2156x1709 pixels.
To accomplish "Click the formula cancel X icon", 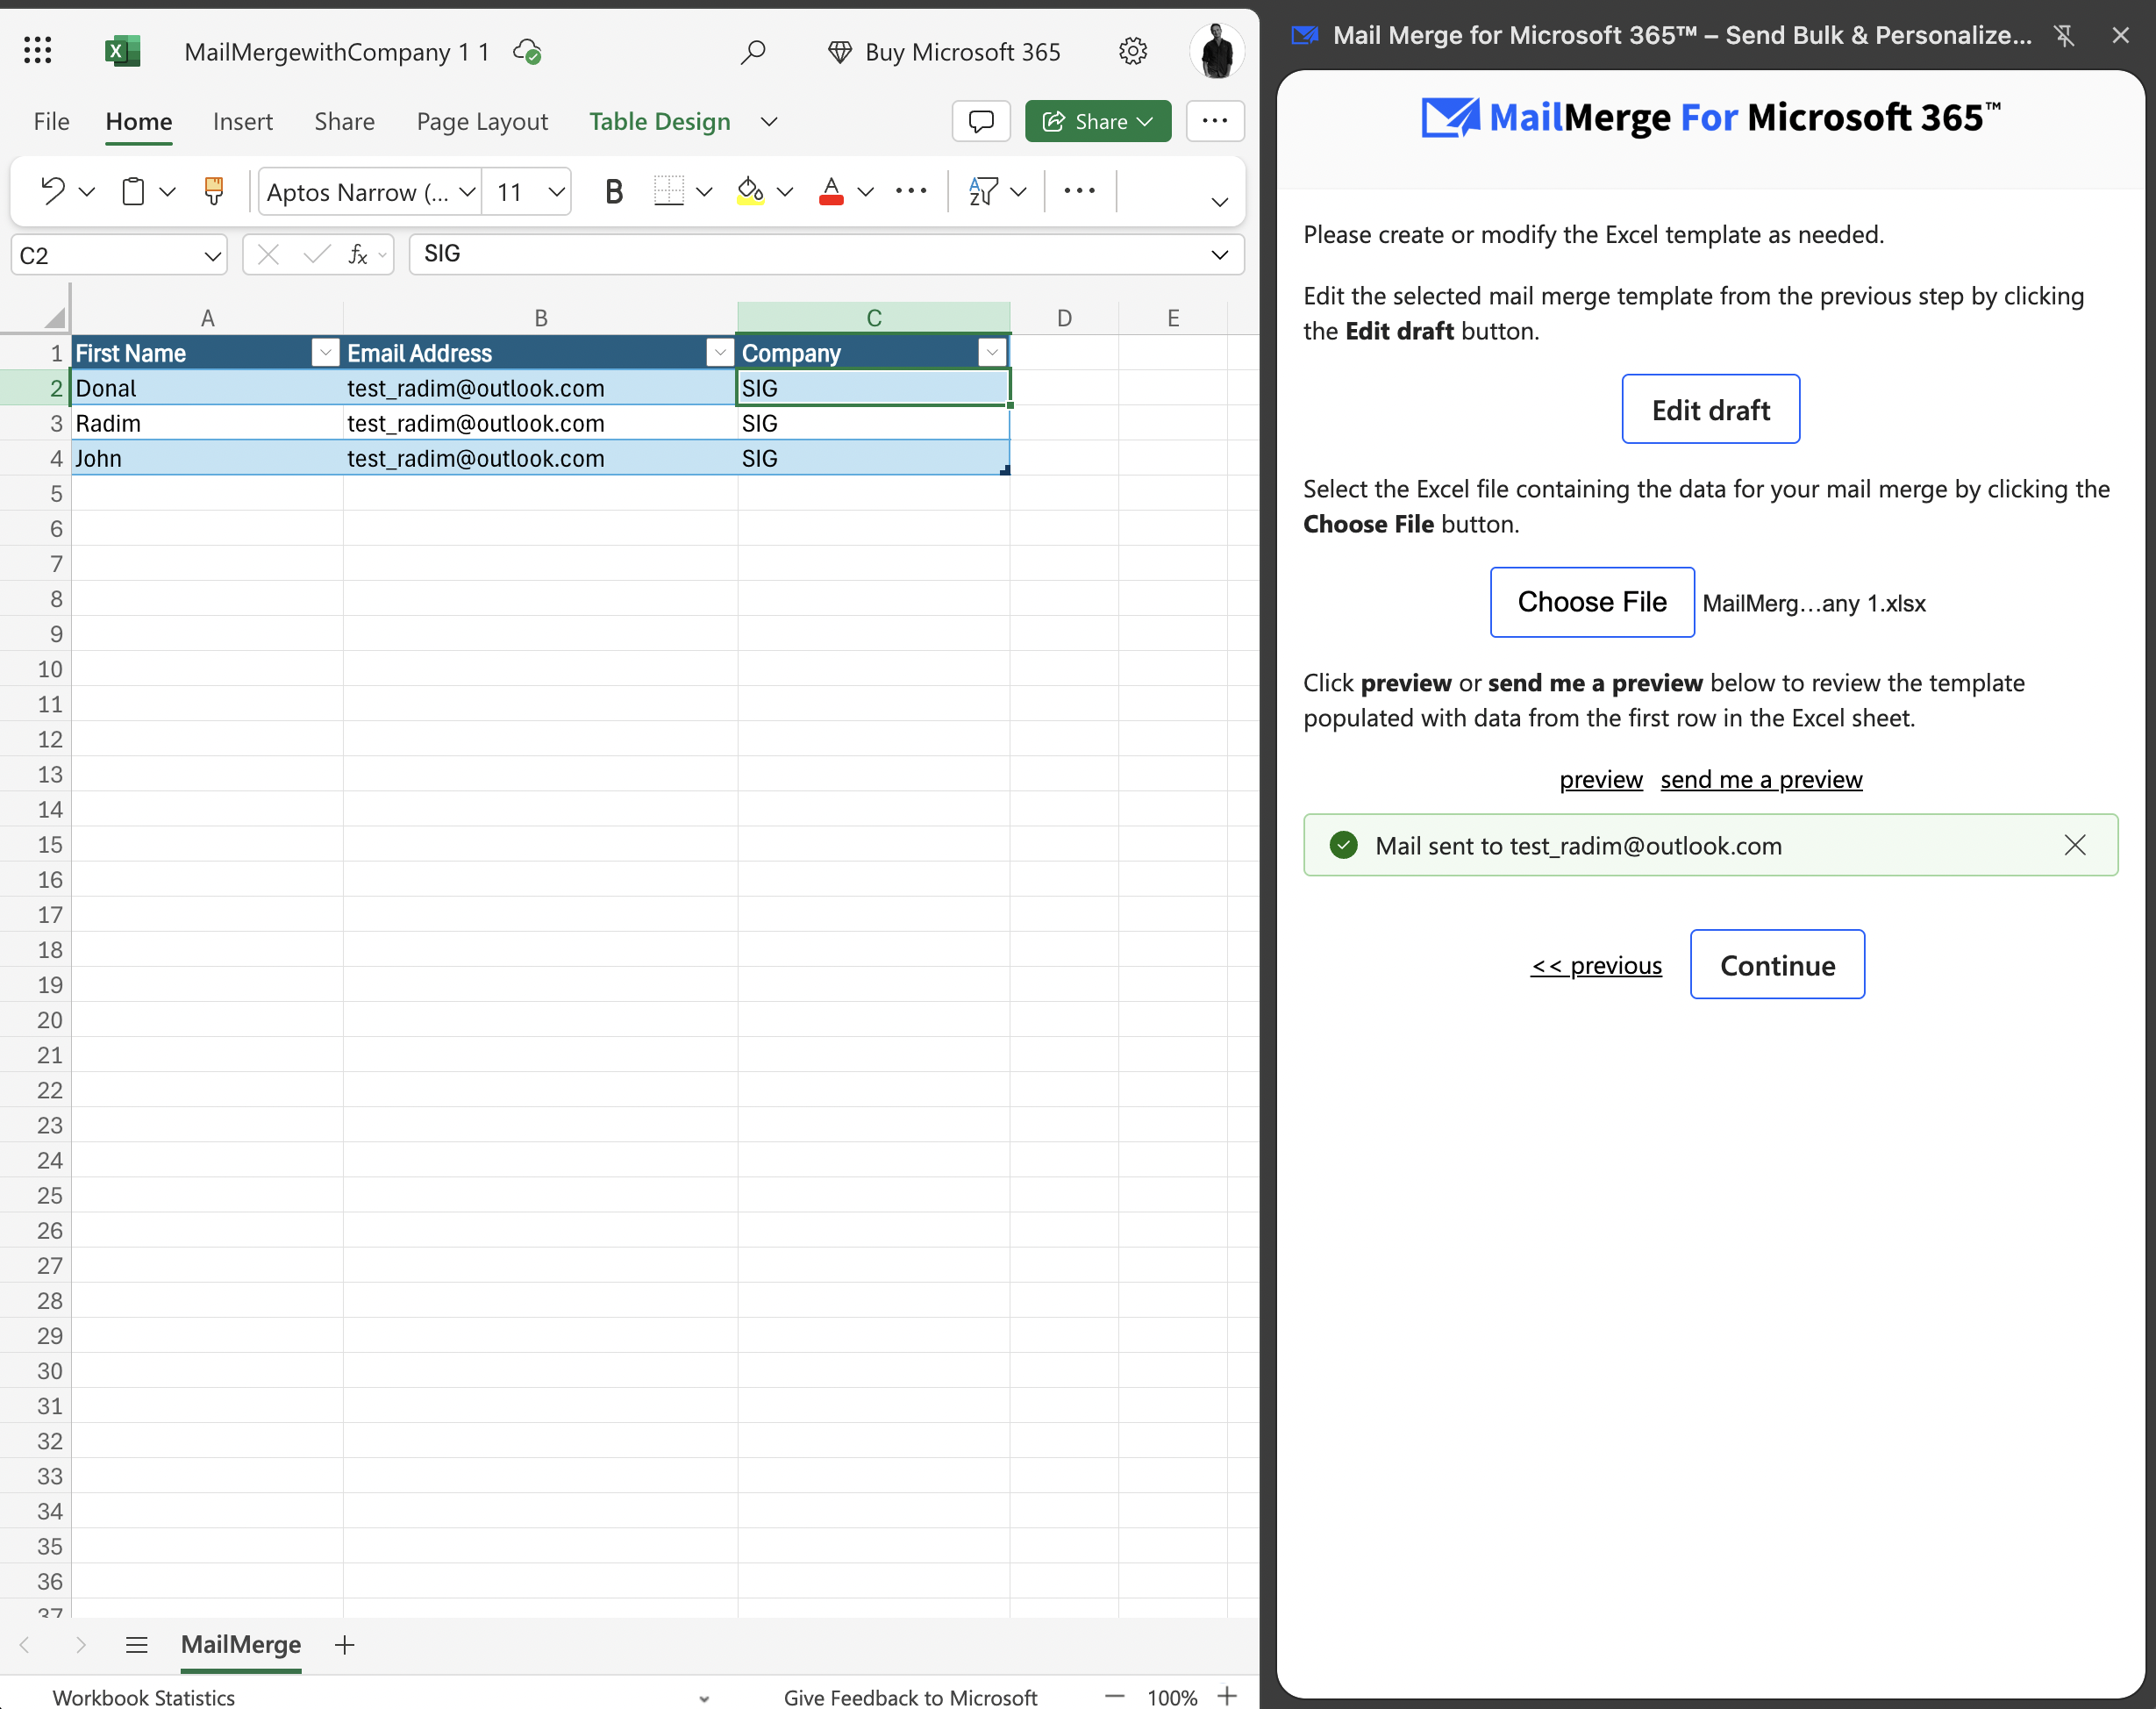I will (x=268, y=254).
